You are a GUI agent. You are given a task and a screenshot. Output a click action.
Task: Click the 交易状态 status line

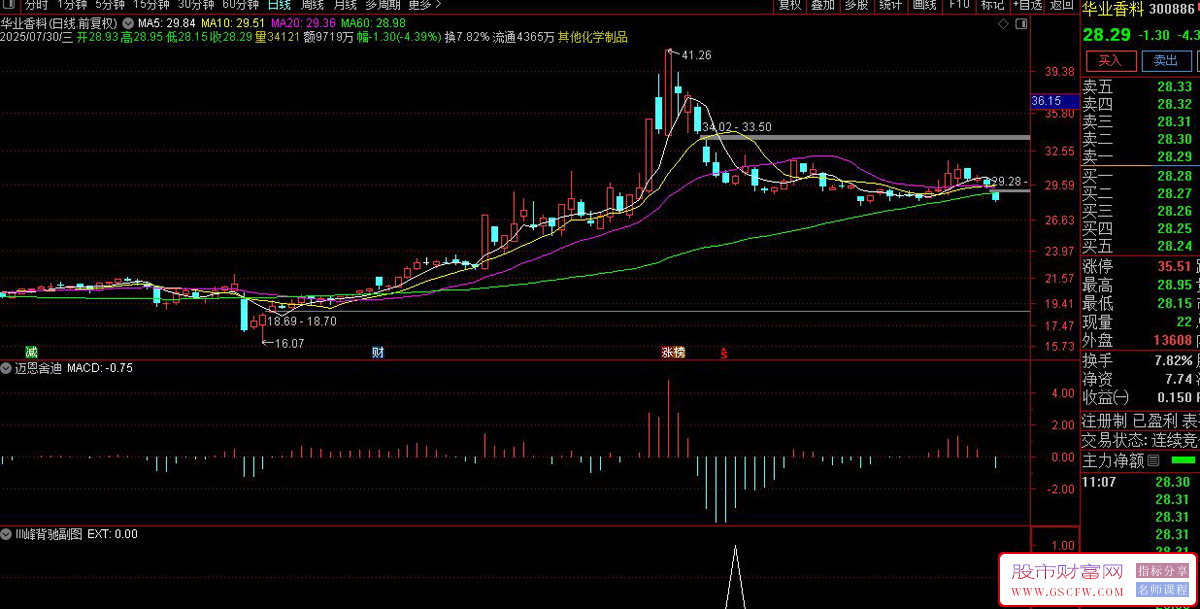pos(1140,440)
